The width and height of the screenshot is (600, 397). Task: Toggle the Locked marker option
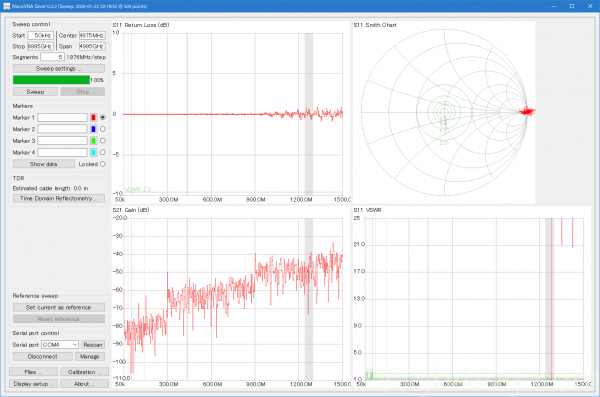coord(103,164)
